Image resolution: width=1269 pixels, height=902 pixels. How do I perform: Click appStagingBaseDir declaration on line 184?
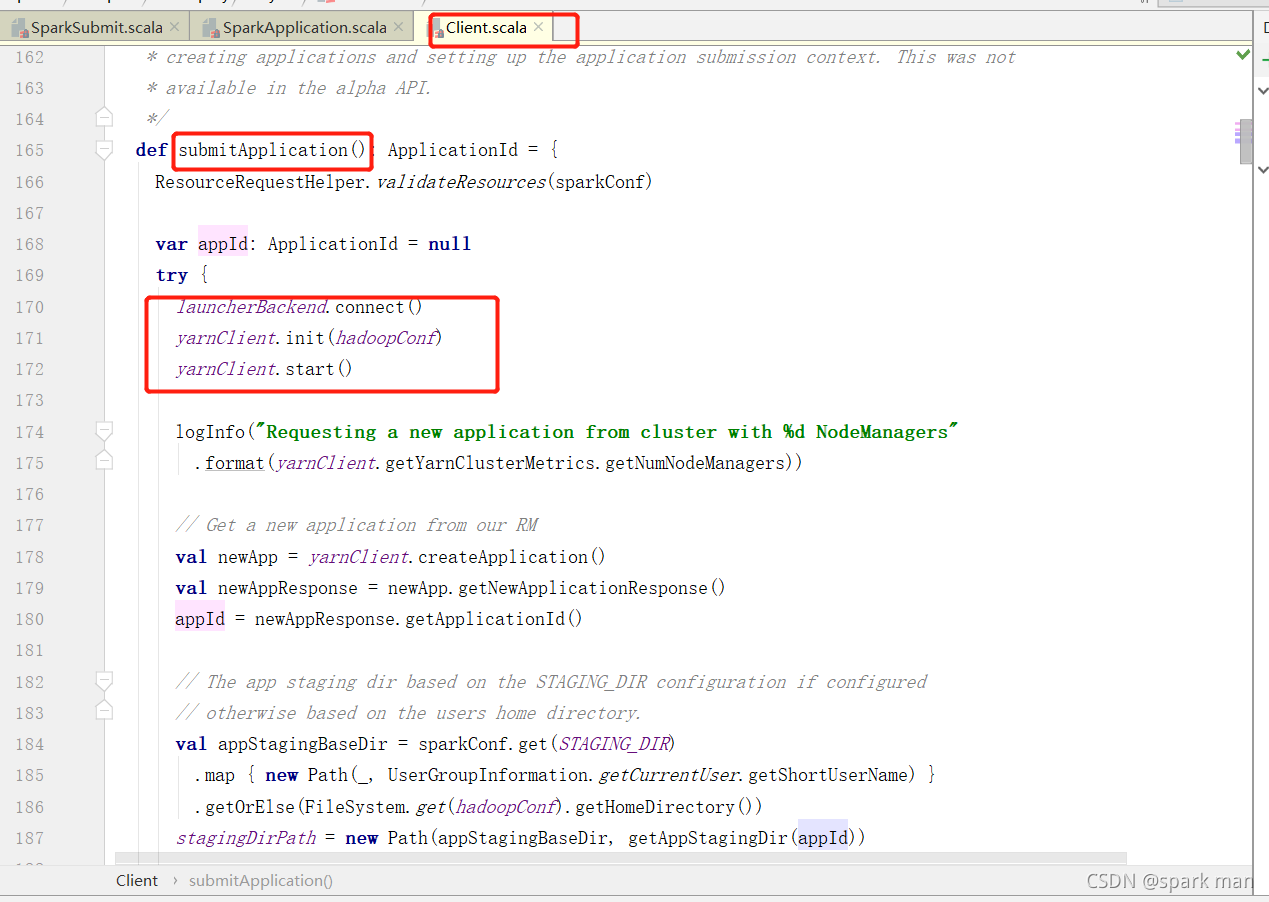pos(302,744)
